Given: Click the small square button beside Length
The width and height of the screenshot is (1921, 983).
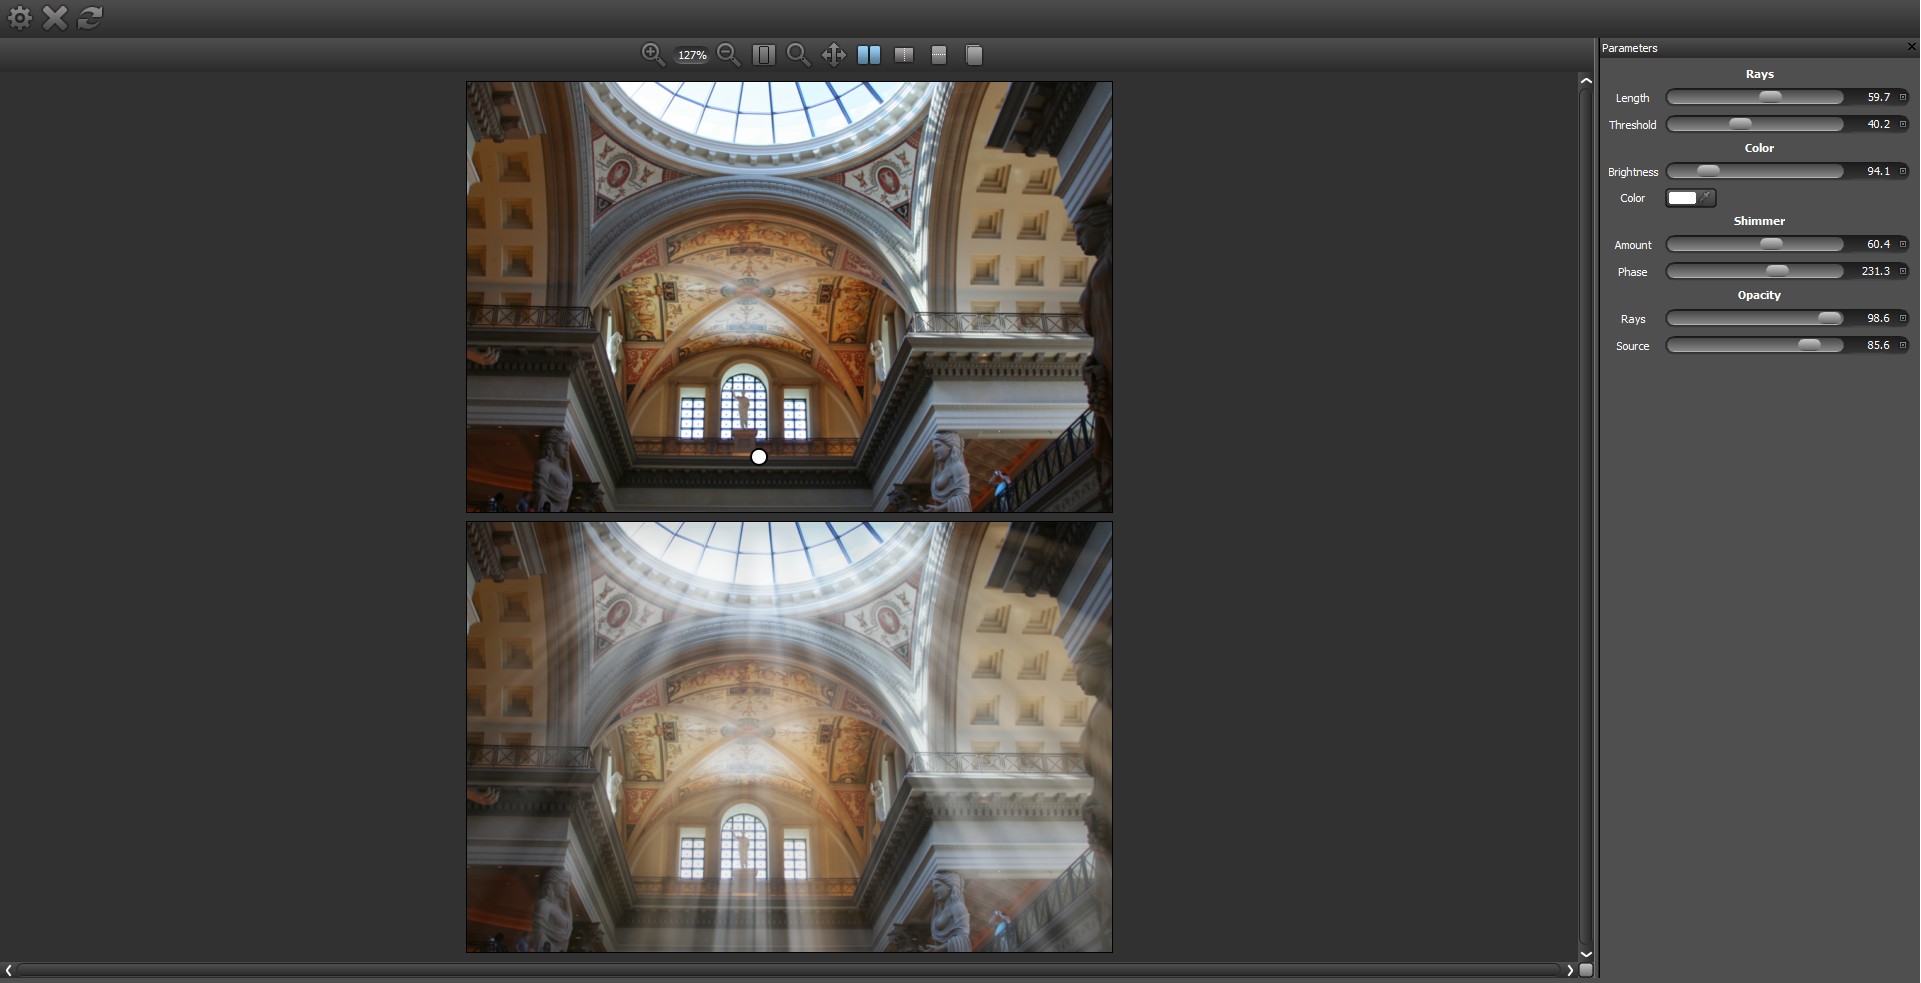Looking at the screenshot, I should pos(1903,97).
